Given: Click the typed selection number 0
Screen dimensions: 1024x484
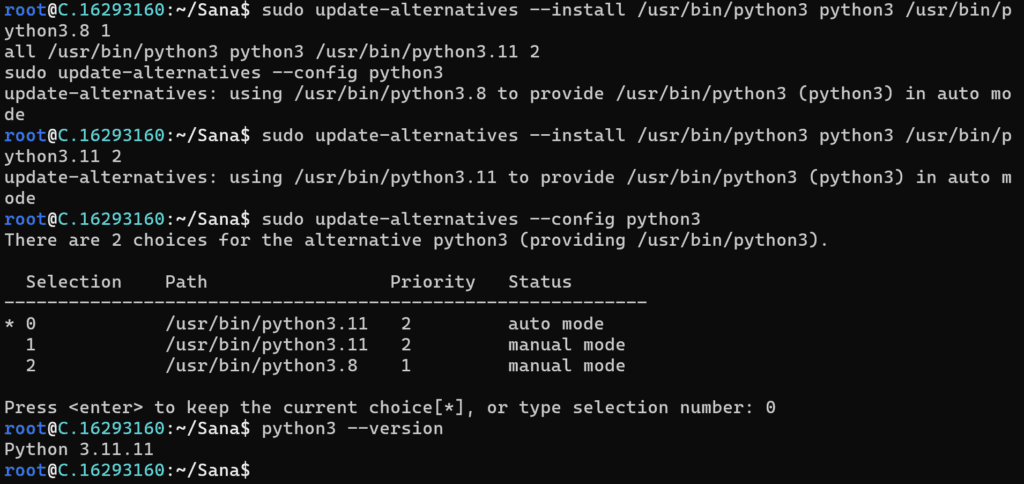Looking at the screenshot, I should pos(771,408).
